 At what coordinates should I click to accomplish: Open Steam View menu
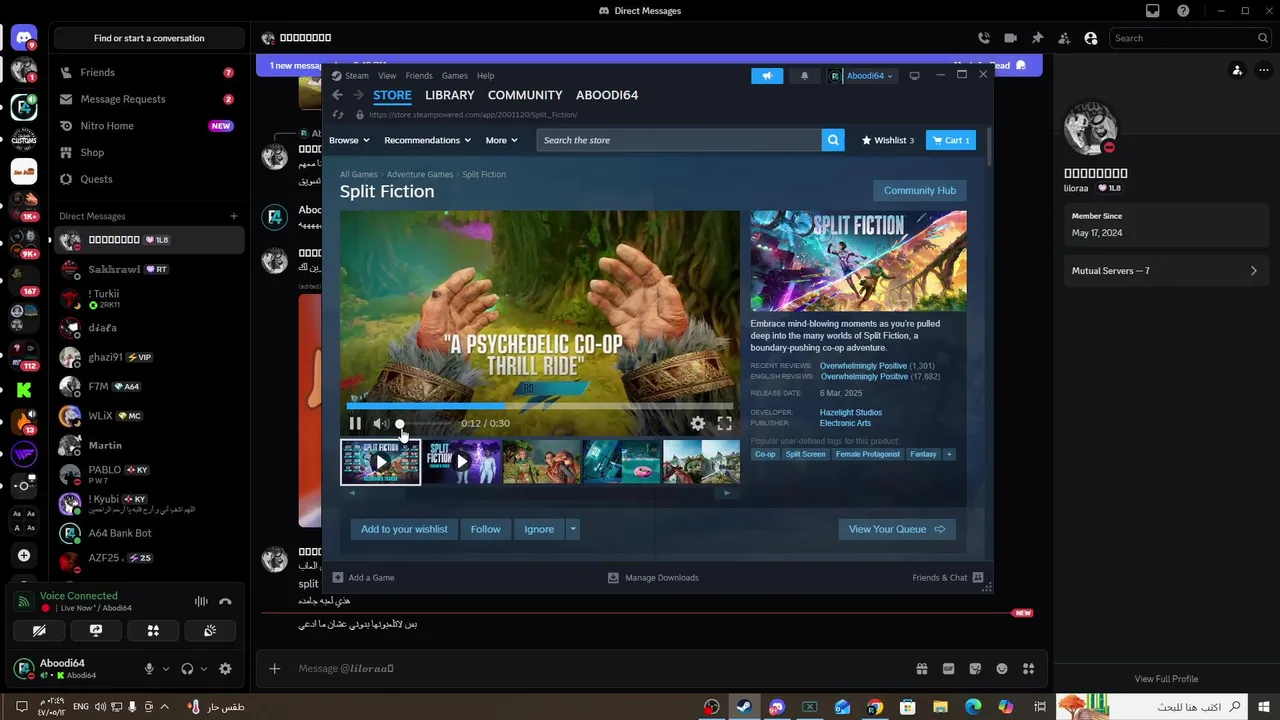pos(387,76)
